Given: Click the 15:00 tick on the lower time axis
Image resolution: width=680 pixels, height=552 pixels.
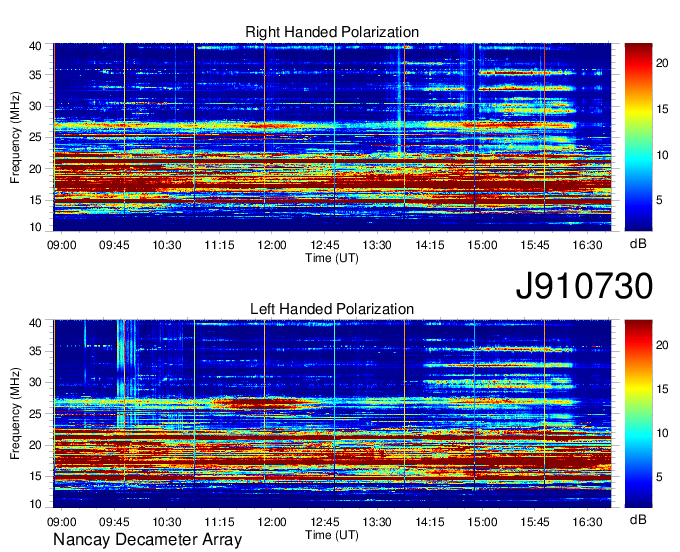Looking at the screenshot, I should point(482,522).
